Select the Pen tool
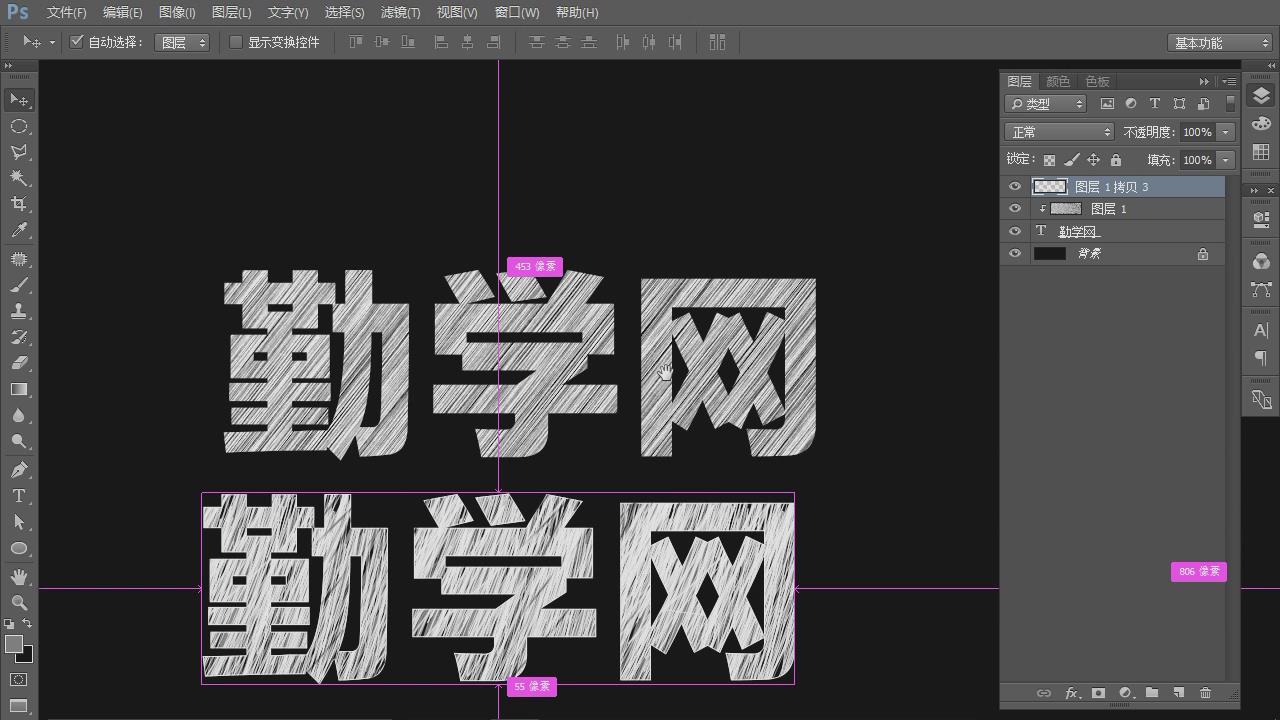The height and width of the screenshot is (720, 1280). tap(19, 470)
